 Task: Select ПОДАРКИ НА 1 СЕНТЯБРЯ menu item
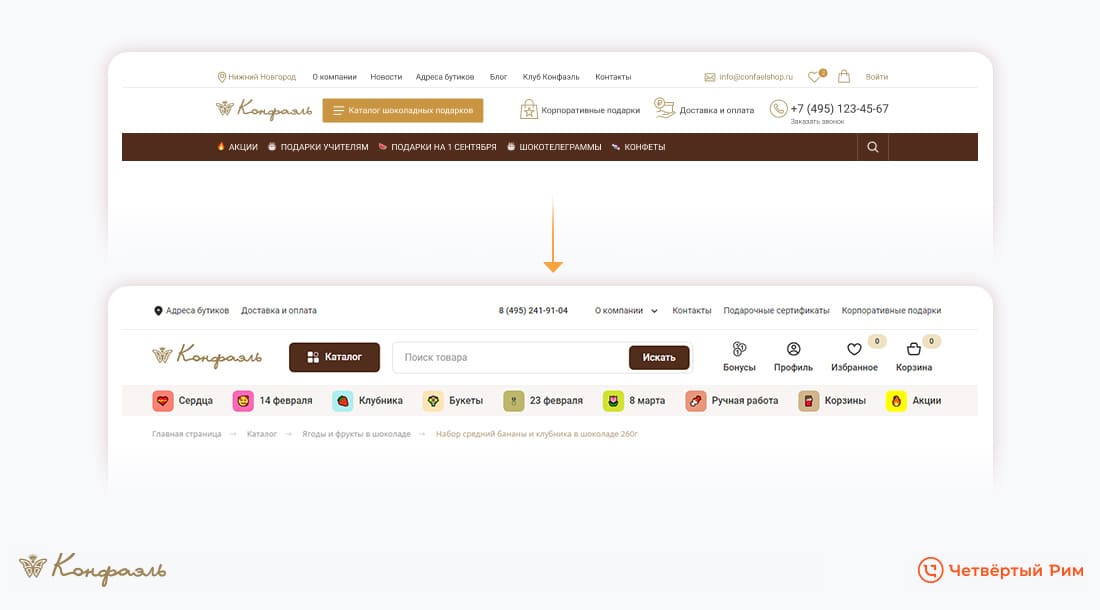(x=437, y=147)
